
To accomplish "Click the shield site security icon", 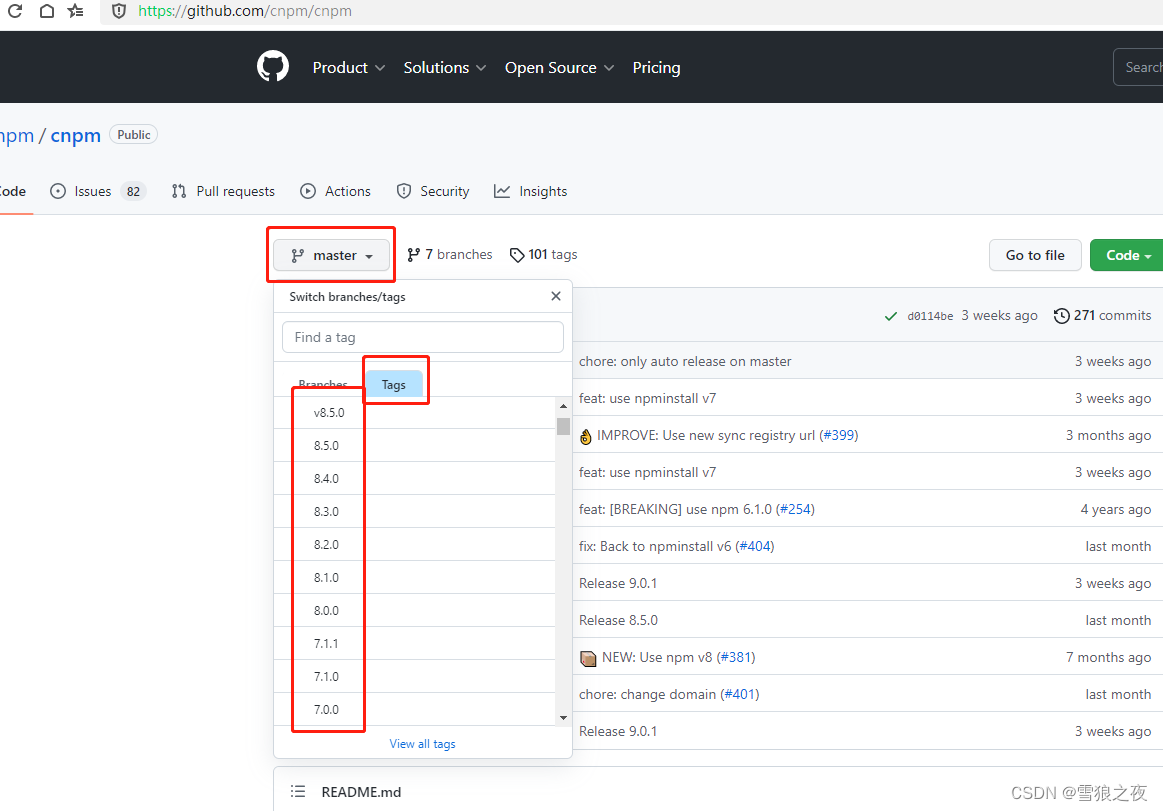I will 119,10.
